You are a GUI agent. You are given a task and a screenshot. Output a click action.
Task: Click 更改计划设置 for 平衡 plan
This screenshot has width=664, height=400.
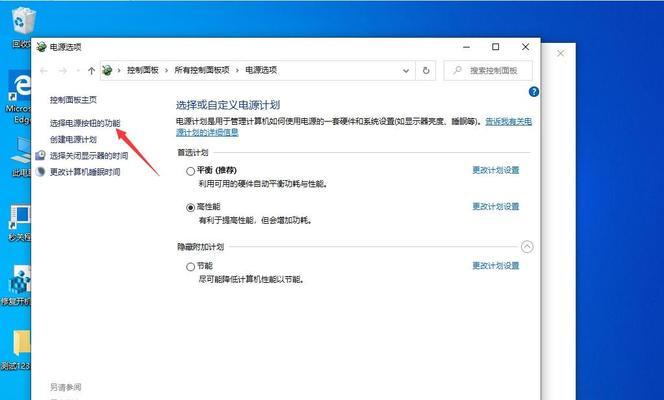point(495,170)
